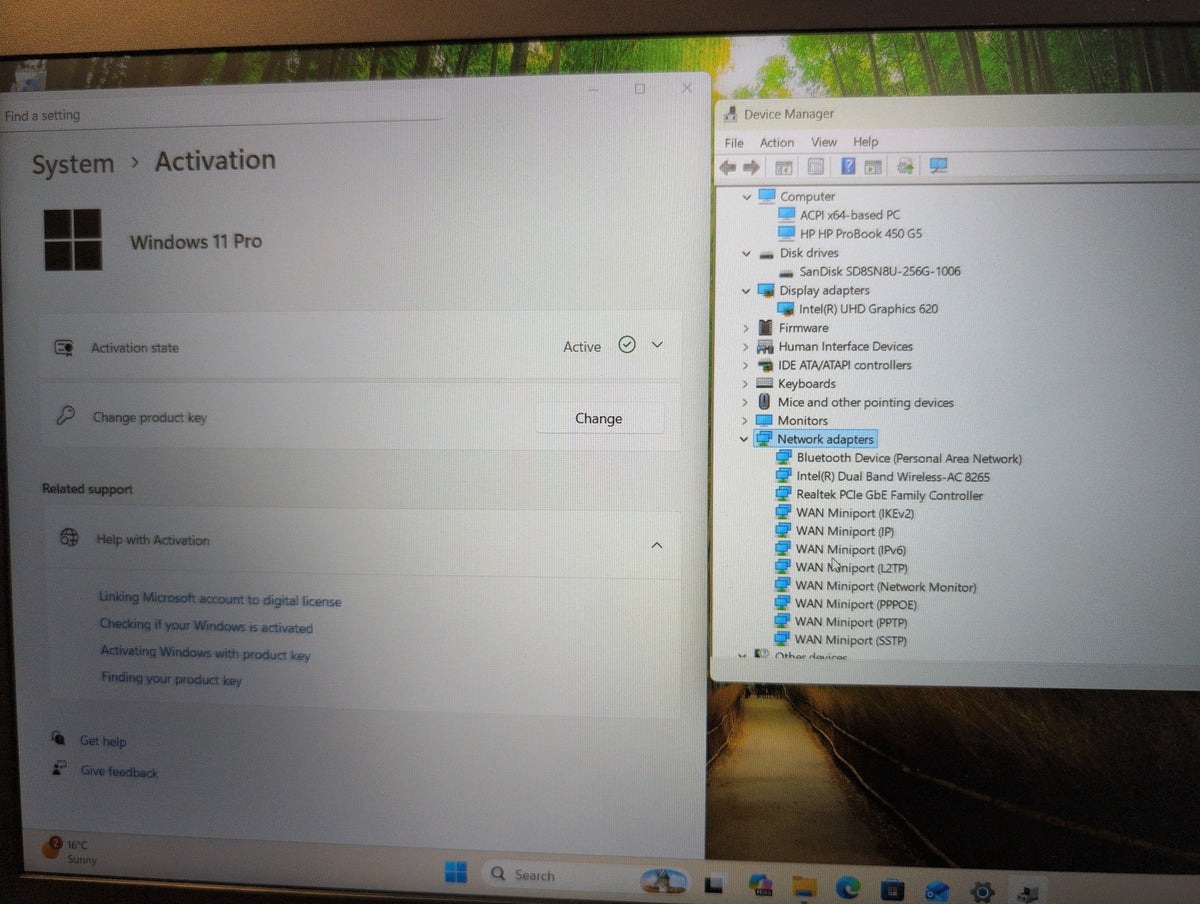The height and width of the screenshot is (904, 1200).
Task: Select Bluetooth Device (Personal Area Network)
Action: coord(909,458)
